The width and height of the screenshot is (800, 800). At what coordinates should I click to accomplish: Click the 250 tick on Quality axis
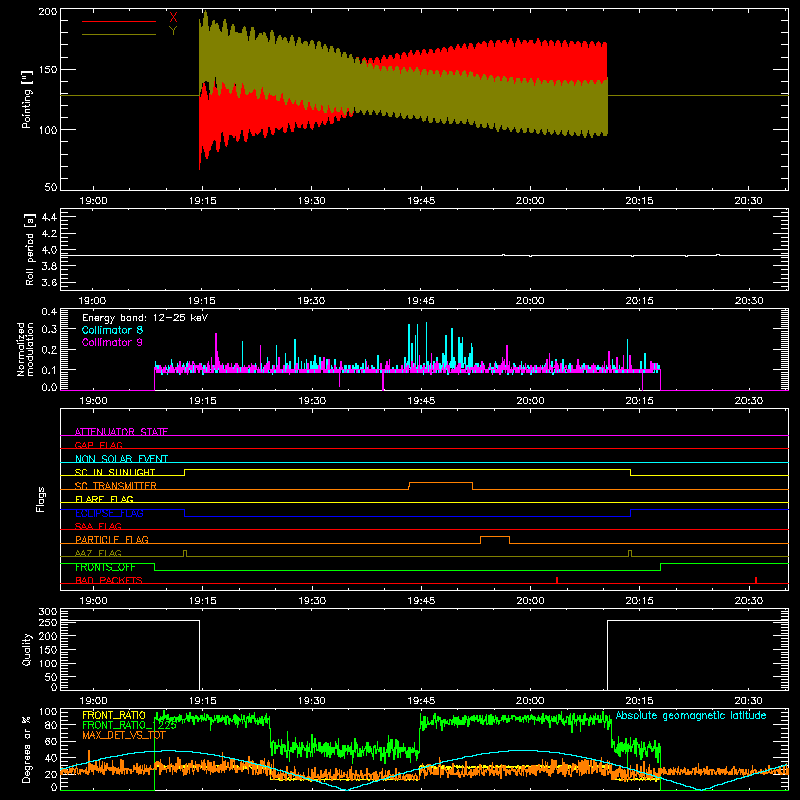click(x=48, y=622)
